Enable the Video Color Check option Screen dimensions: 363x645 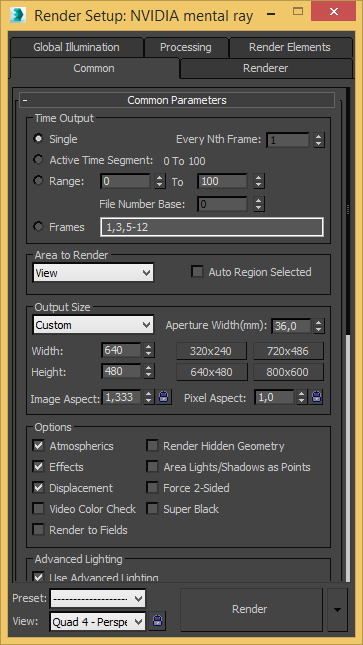click(x=39, y=509)
